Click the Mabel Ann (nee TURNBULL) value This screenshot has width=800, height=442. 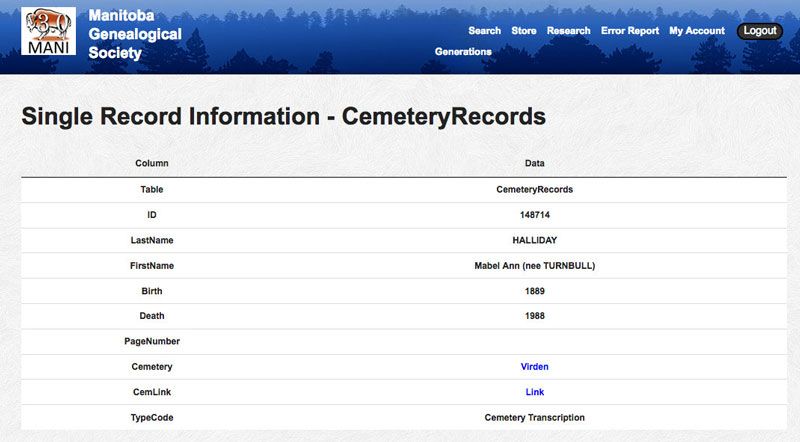534,266
